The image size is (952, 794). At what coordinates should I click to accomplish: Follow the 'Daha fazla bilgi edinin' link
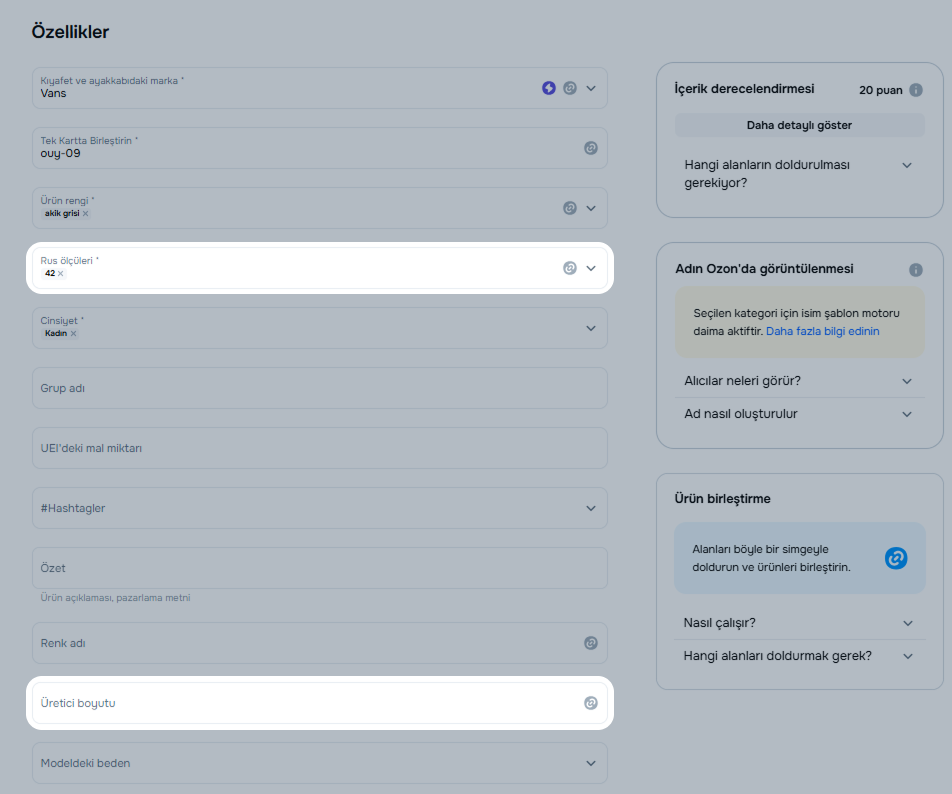(x=822, y=331)
